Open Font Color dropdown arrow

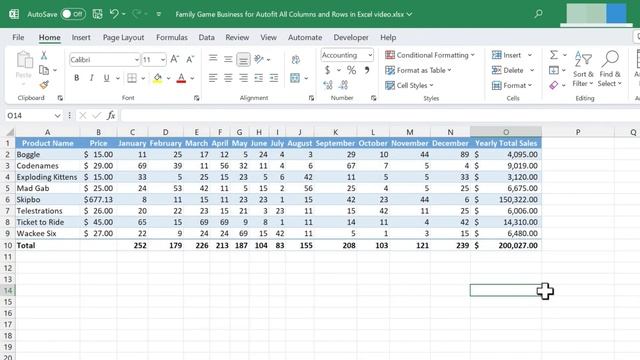point(192,78)
